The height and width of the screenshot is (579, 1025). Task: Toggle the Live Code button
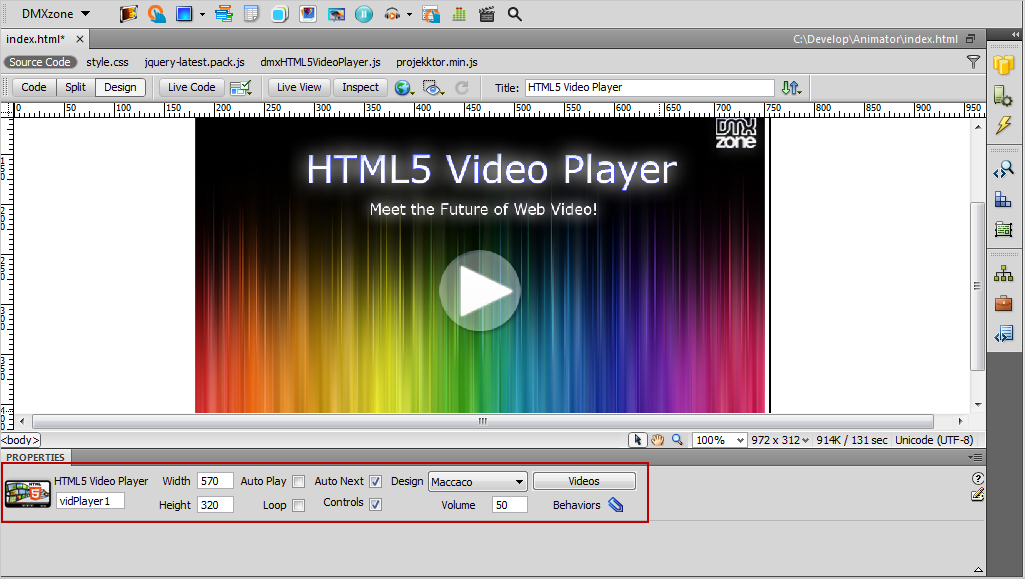coord(192,88)
